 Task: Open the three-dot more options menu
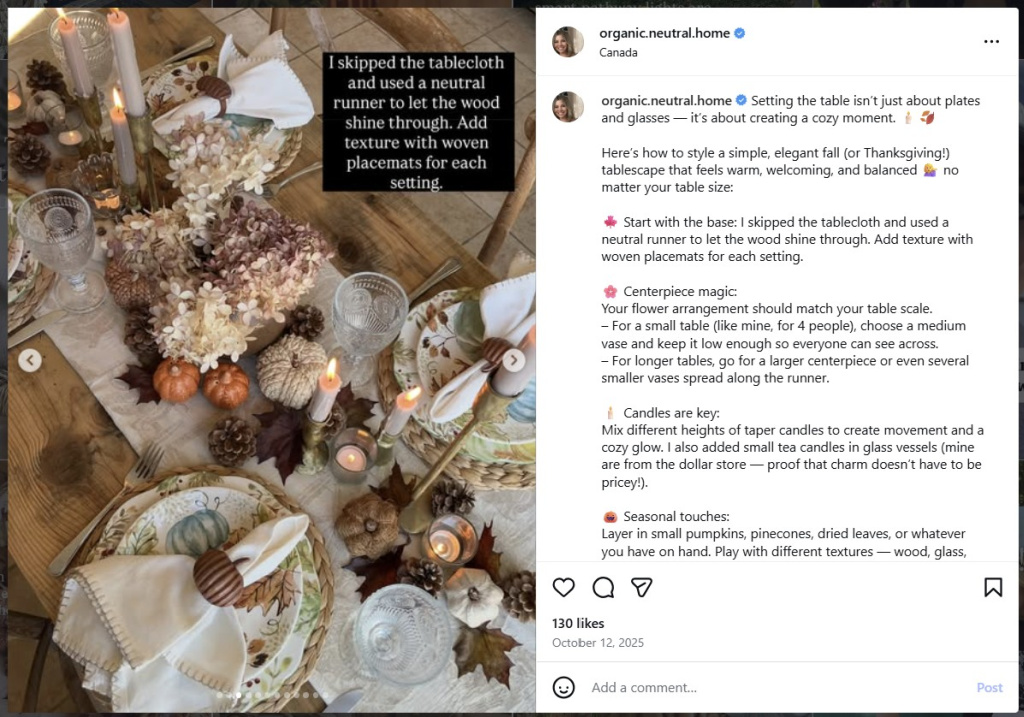pyautogui.click(x=991, y=42)
